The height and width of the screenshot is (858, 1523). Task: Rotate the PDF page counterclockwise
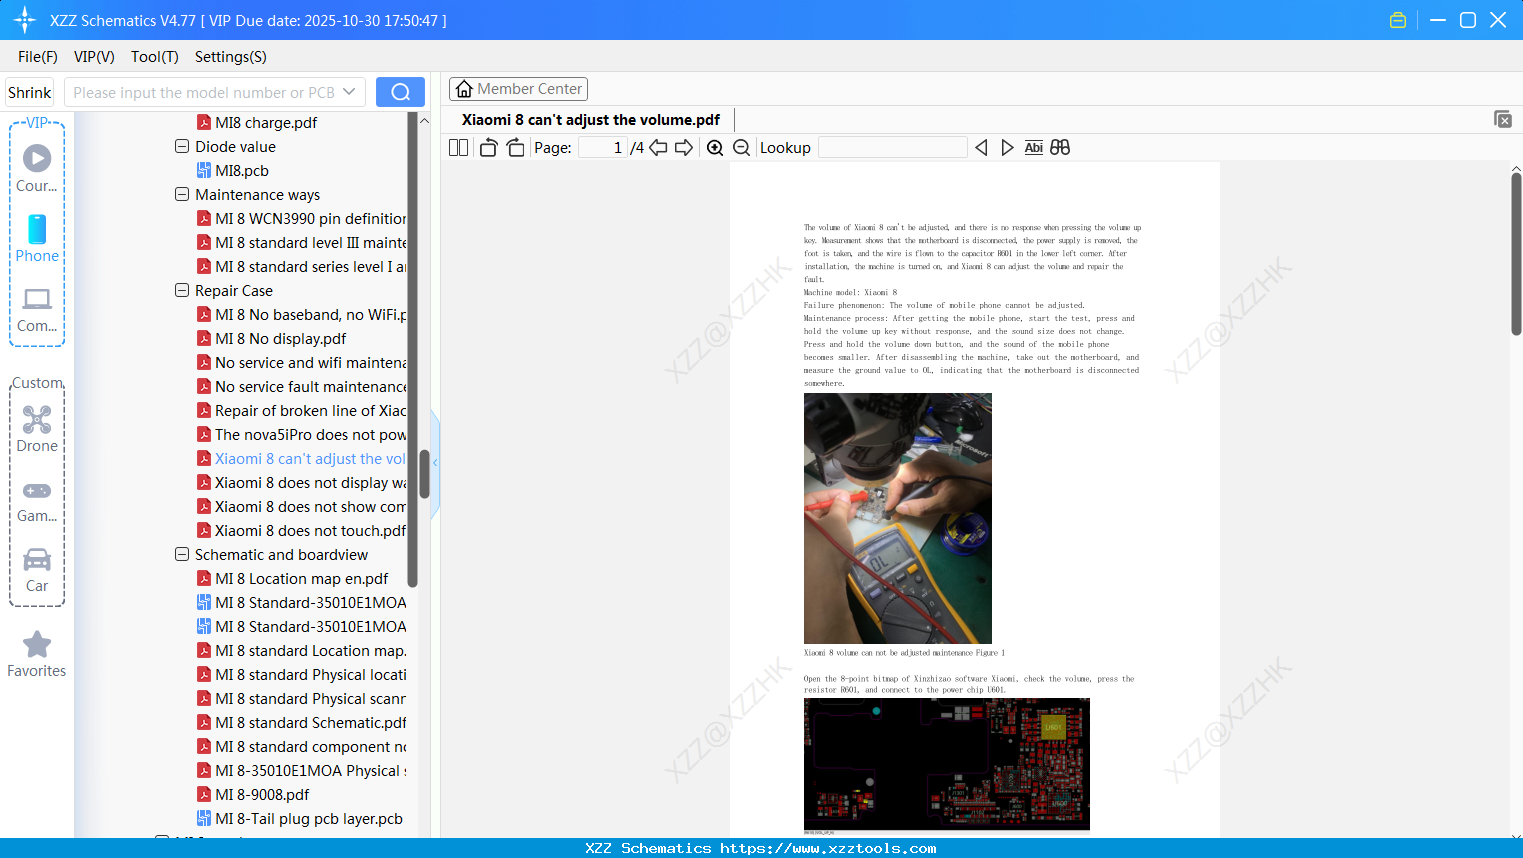pyautogui.click(x=489, y=147)
